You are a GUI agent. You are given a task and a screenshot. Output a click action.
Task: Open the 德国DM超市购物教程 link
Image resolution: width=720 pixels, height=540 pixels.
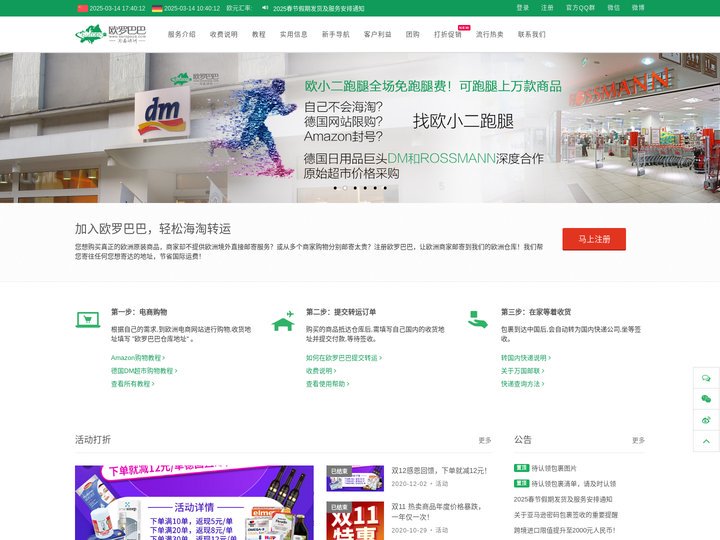[x=144, y=371]
